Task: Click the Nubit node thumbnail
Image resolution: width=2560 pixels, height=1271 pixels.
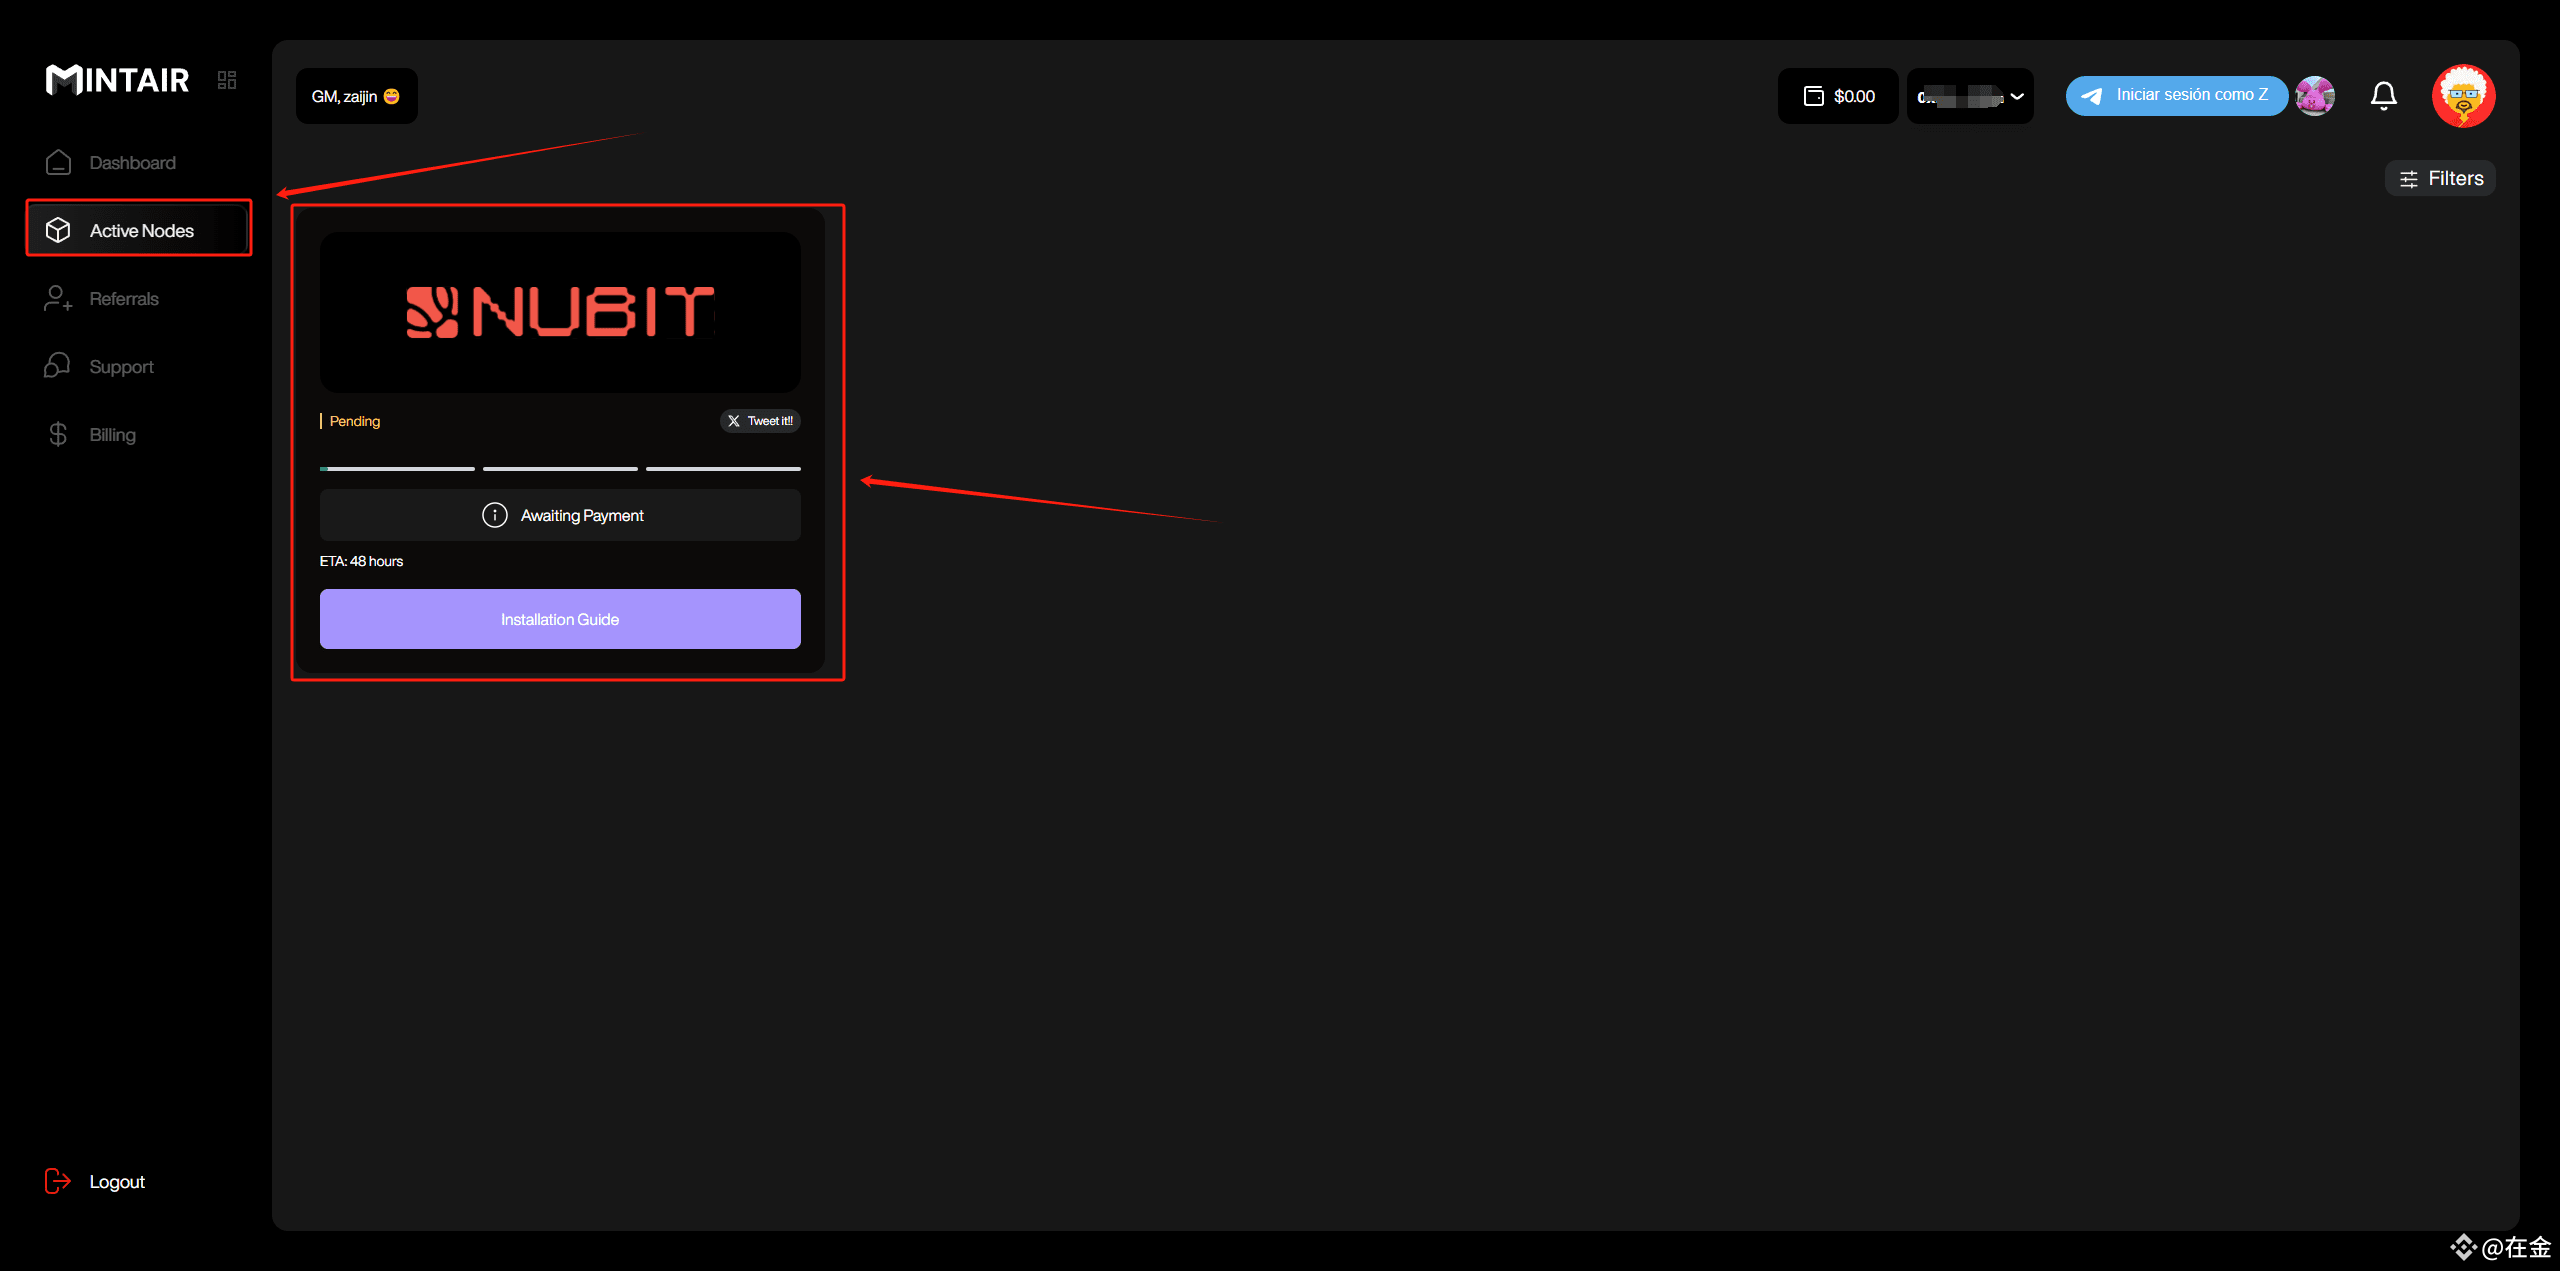Action: [x=560, y=312]
